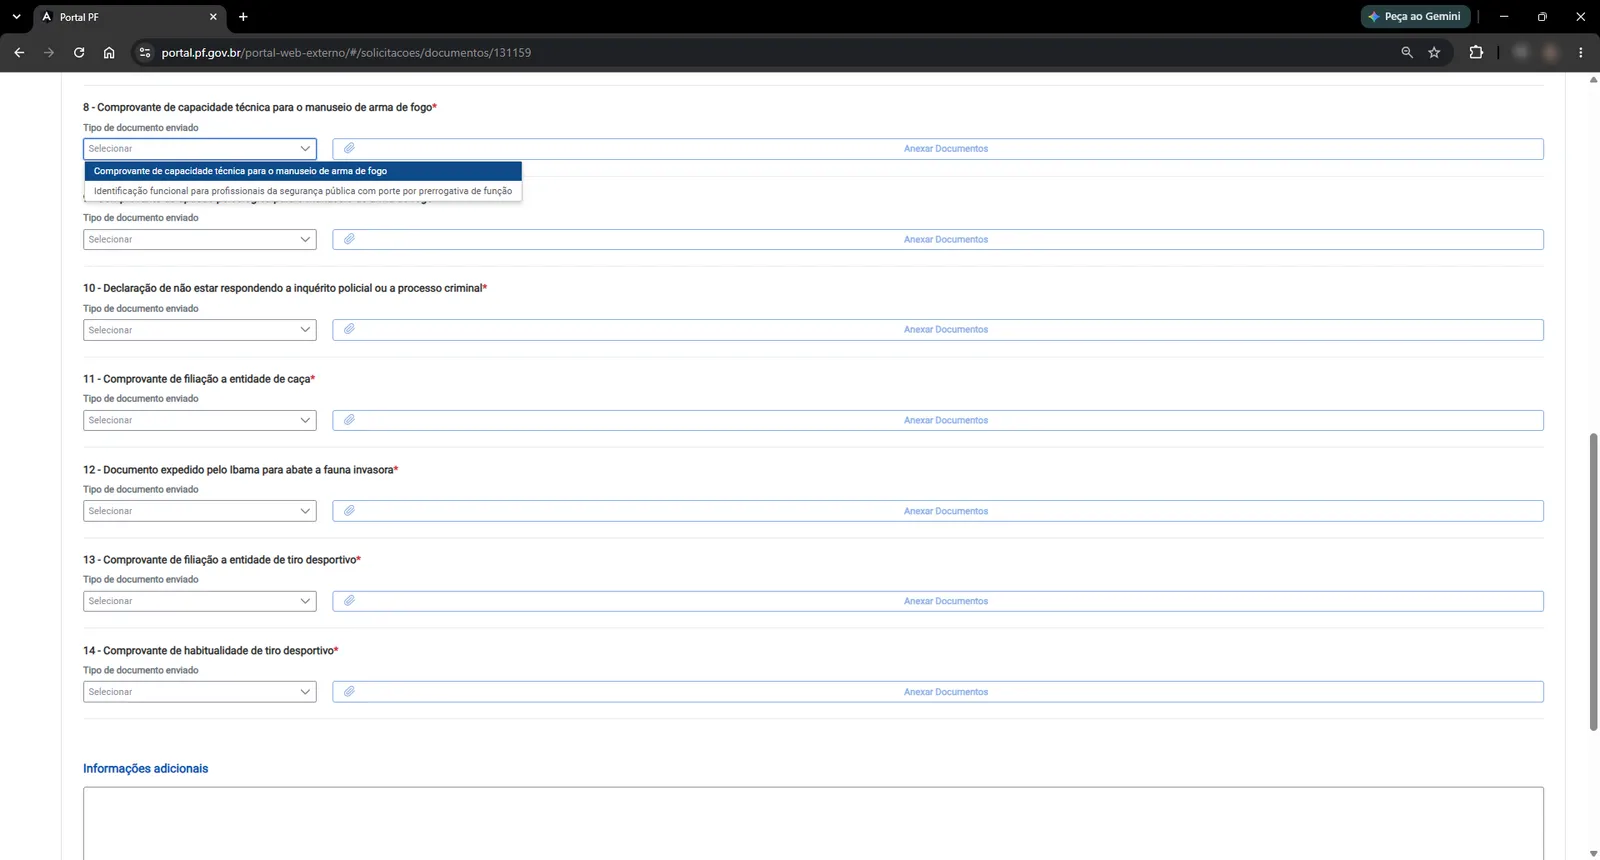Open browser home page
This screenshot has width=1600, height=860.
[x=109, y=52]
